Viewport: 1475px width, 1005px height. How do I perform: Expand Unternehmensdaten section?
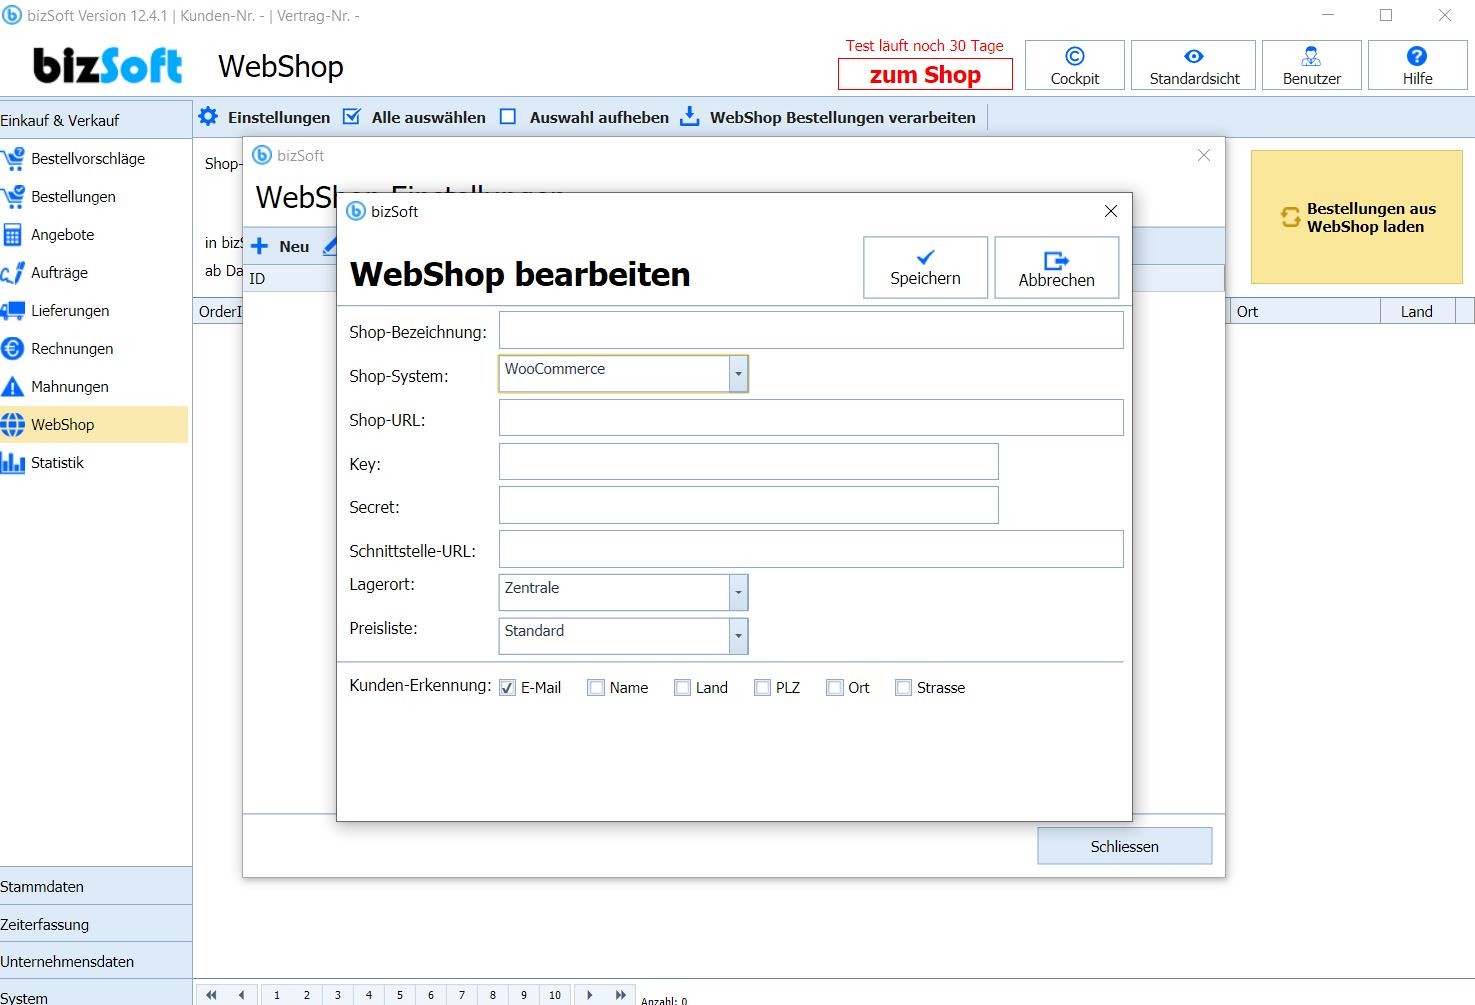[x=96, y=962]
